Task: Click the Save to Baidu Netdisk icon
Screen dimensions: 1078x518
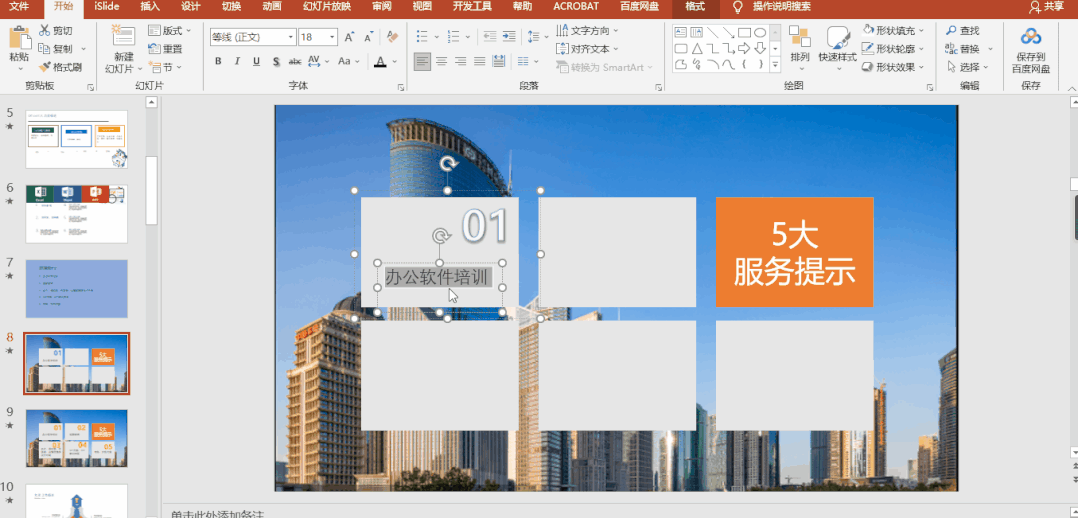Action: point(1031,37)
